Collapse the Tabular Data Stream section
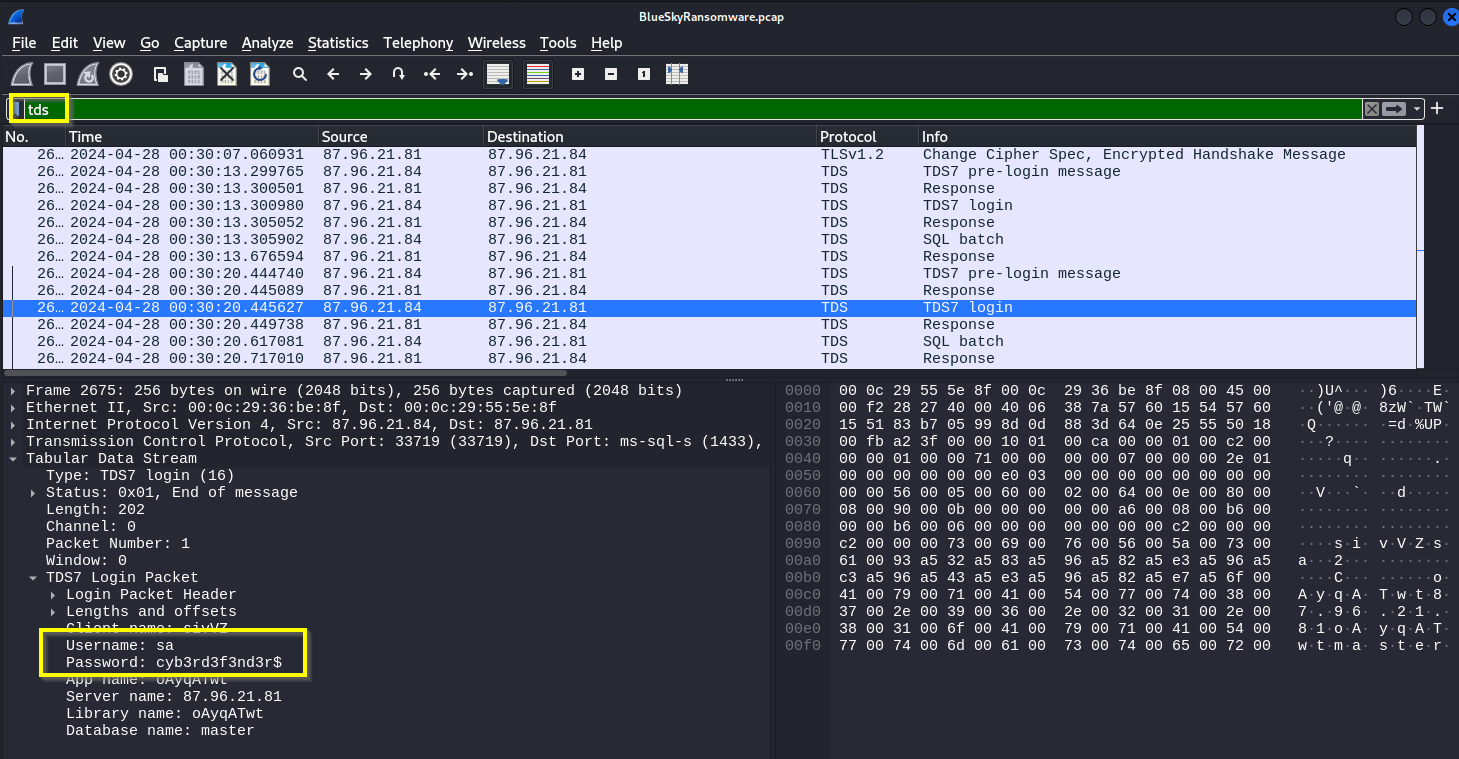The height and width of the screenshot is (759, 1459). (12, 459)
